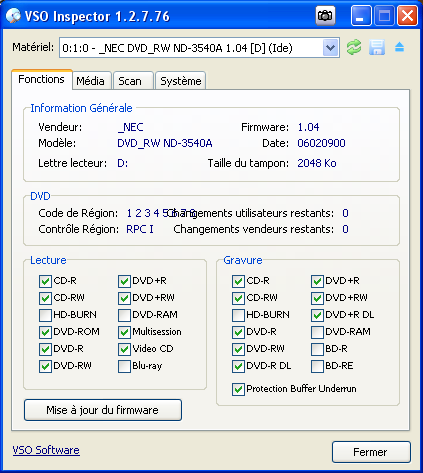423x473 pixels.
Task: Enable Gravure DVD-RAM checkbox
Action: tap(317, 332)
